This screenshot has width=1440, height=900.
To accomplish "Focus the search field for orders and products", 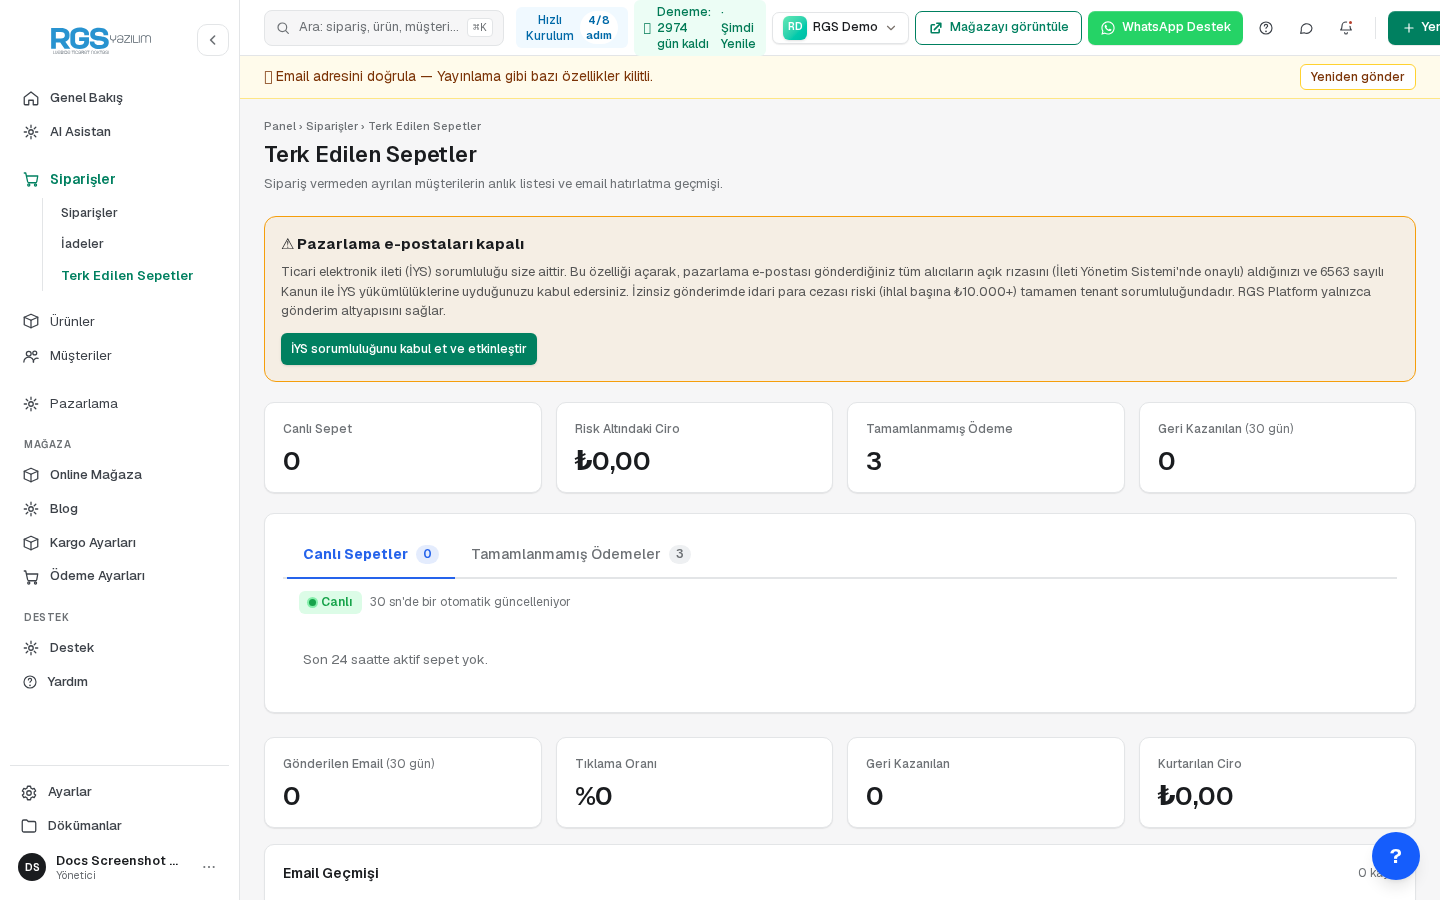I will coord(384,28).
